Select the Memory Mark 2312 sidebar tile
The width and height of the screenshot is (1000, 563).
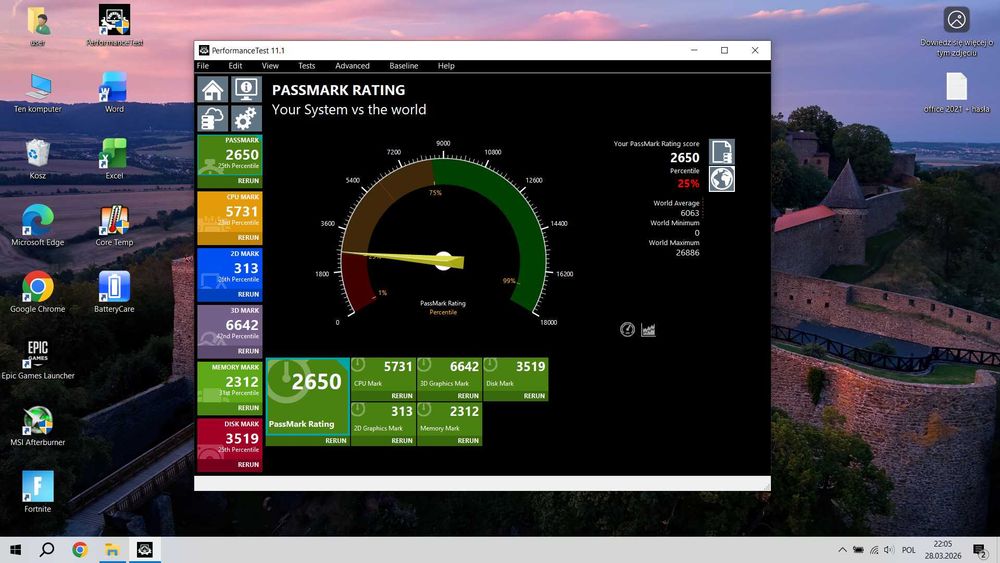tap(230, 382)
